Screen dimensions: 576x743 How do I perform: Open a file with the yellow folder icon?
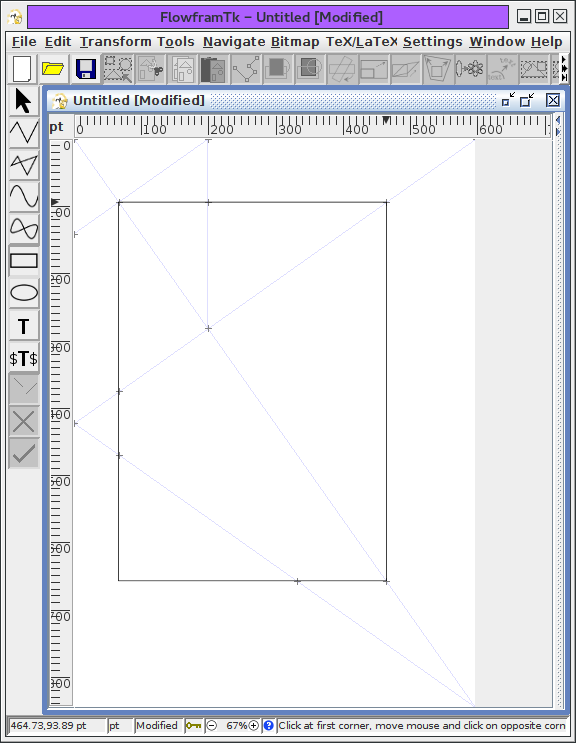[x=53, y=69]
